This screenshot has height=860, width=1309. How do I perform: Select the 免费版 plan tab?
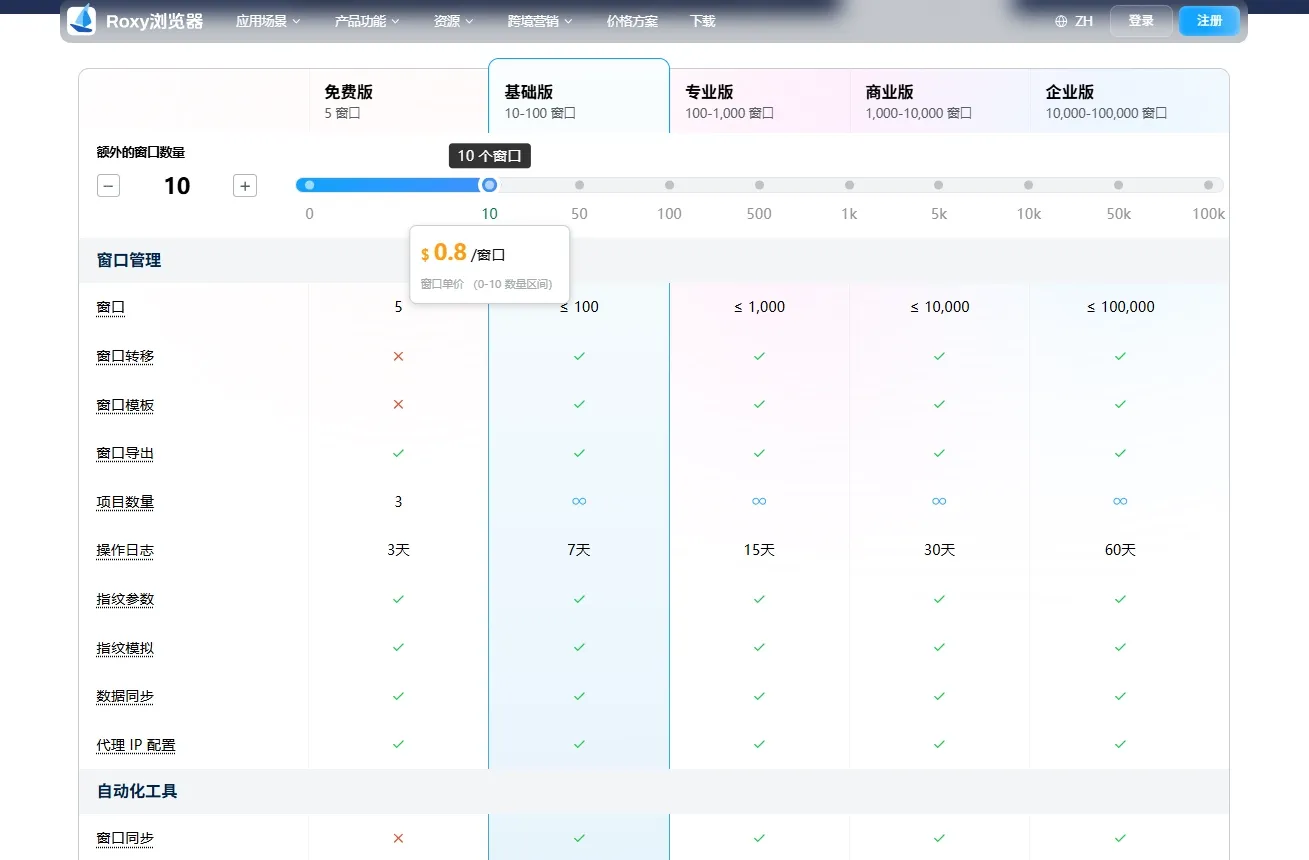click(x=398, y=101)
